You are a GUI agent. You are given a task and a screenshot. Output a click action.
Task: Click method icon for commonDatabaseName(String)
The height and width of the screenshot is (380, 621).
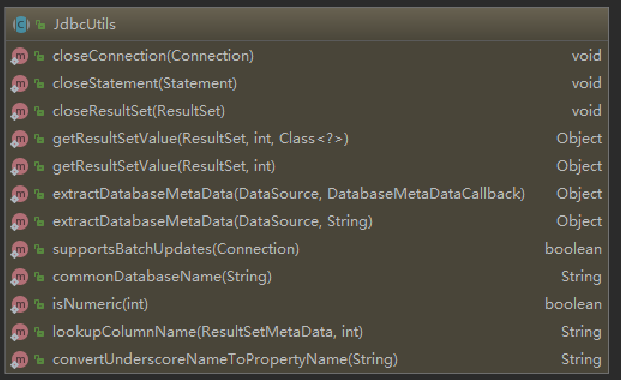point(19,277)
